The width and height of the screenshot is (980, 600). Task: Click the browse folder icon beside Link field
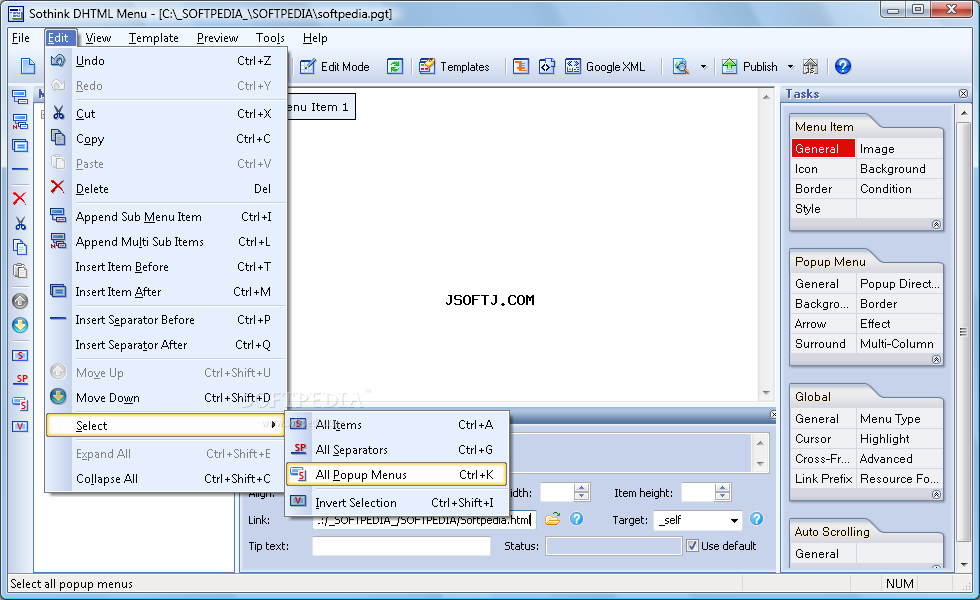tap(552, 519)
